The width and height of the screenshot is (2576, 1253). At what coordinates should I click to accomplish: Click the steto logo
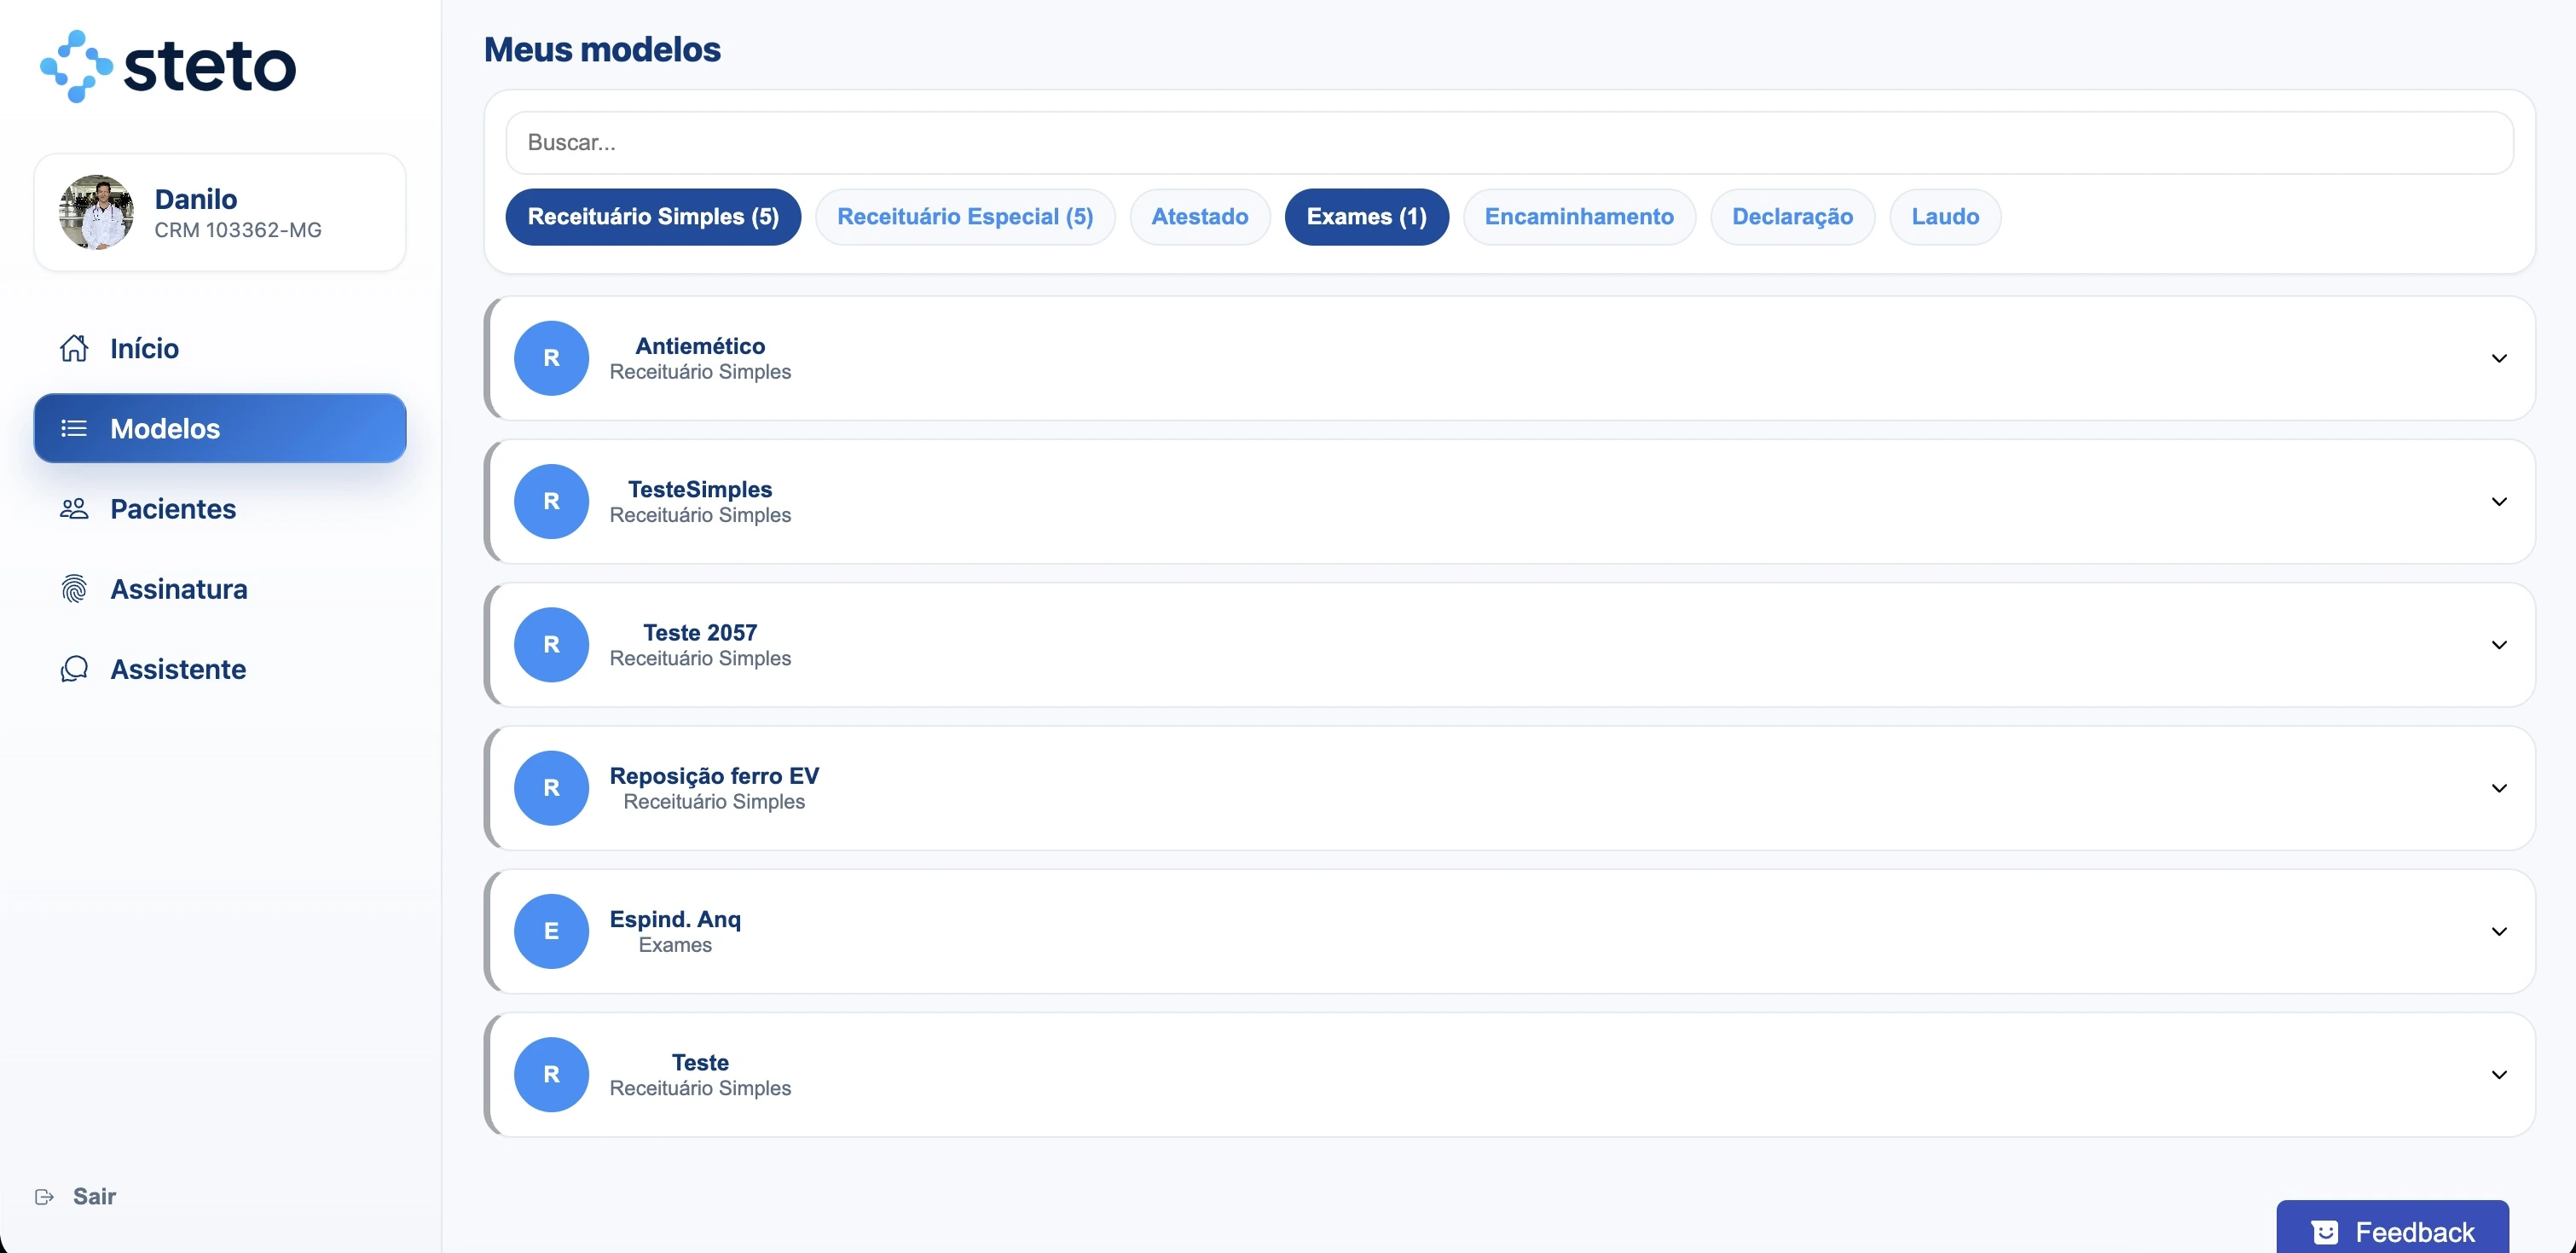pyautogui.click(x=168, y=66)
